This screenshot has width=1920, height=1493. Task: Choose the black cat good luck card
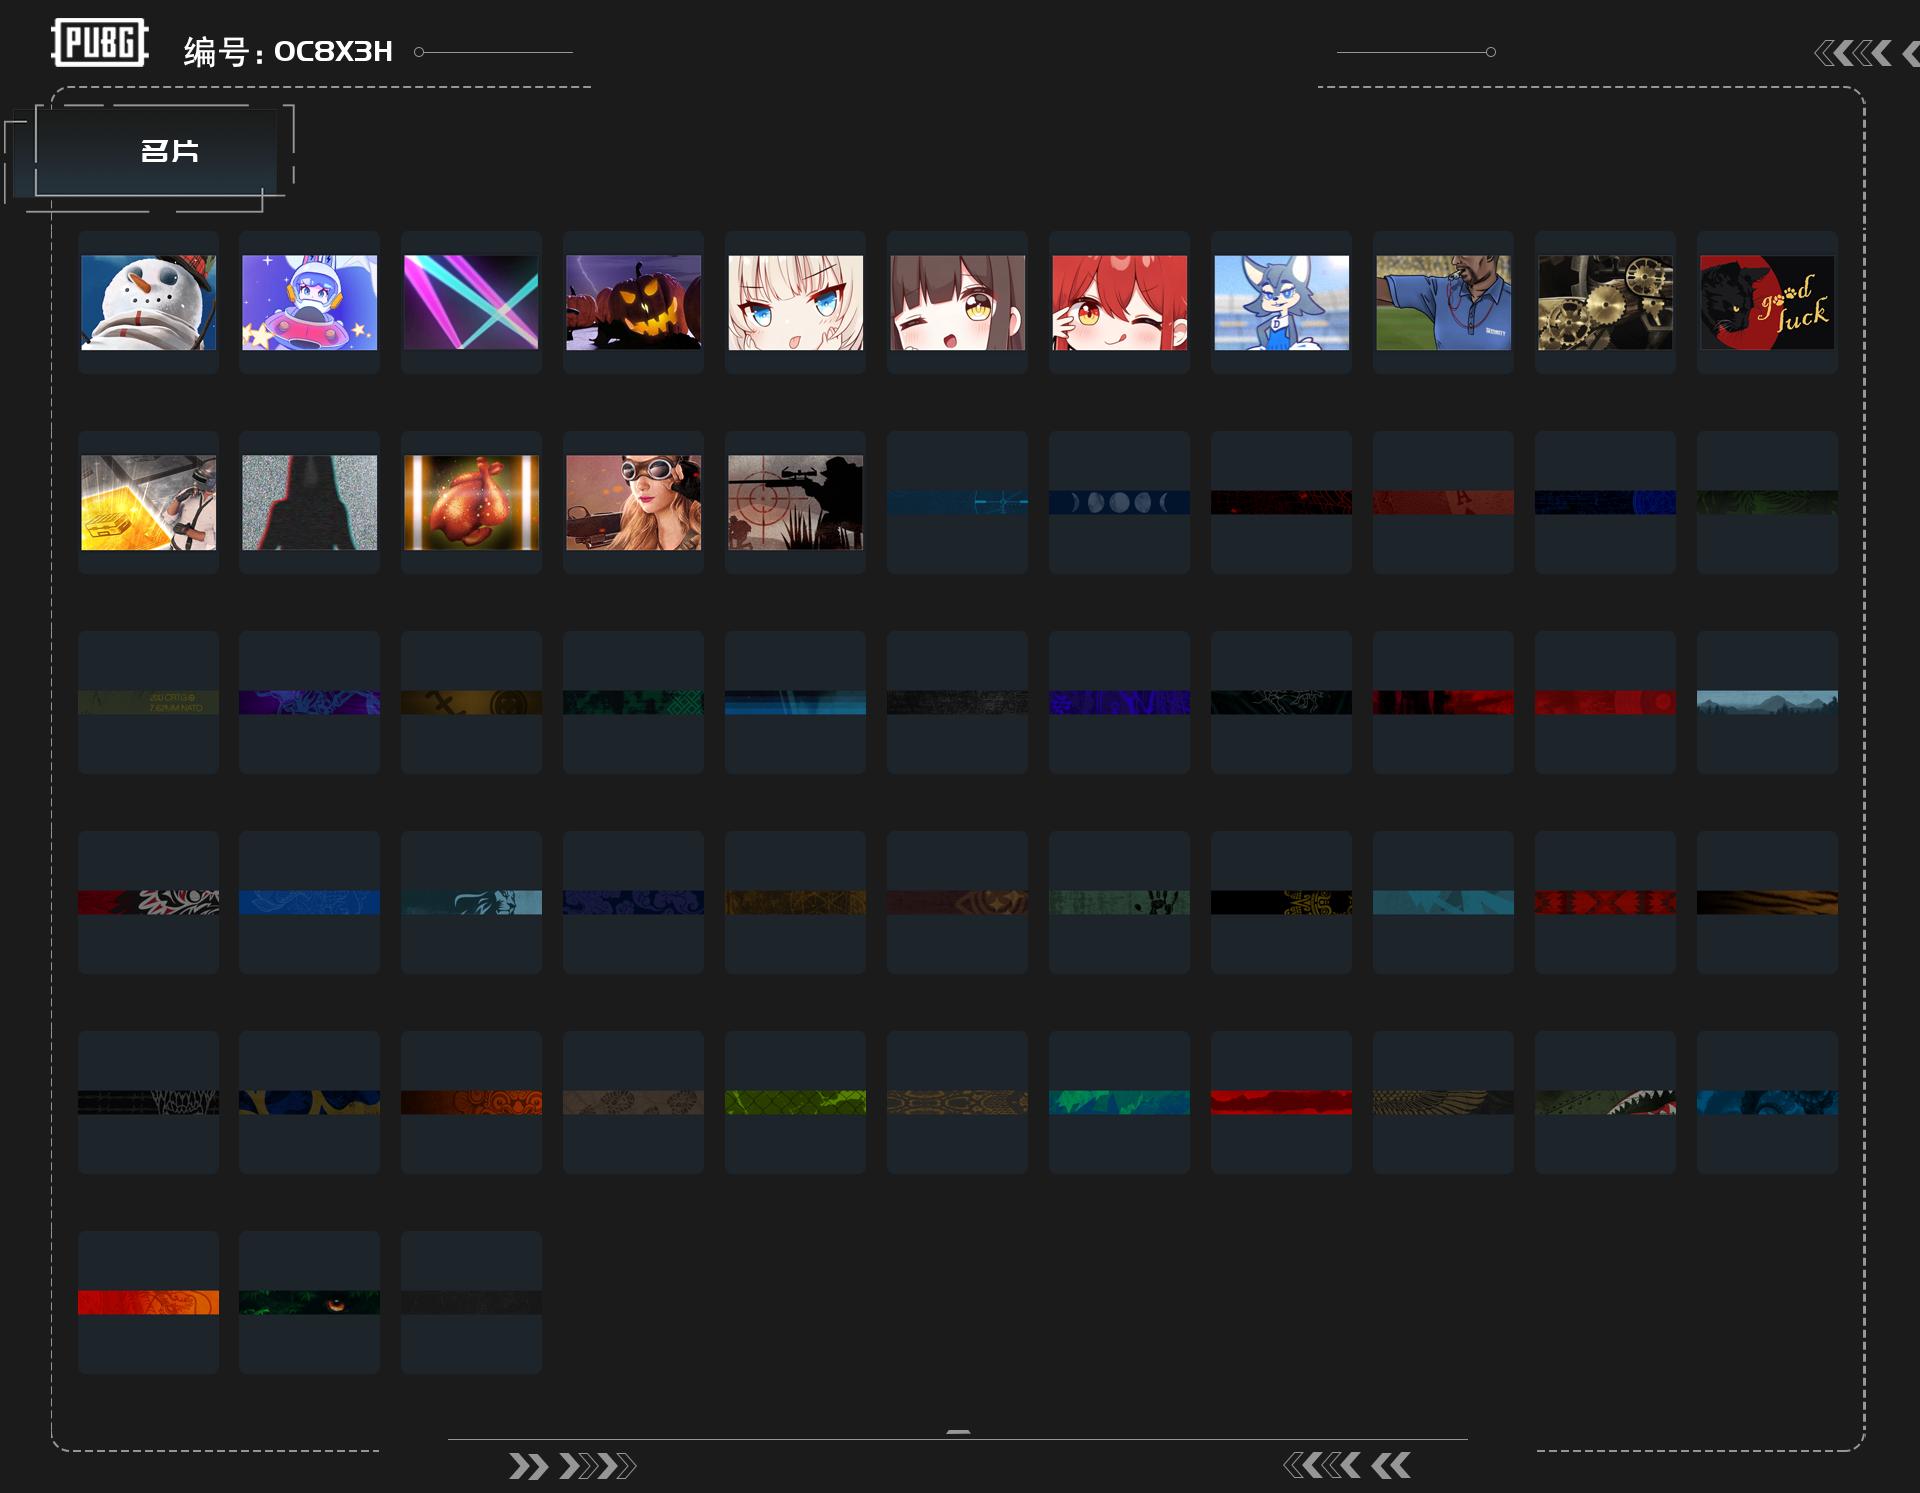pos(1767,302)
